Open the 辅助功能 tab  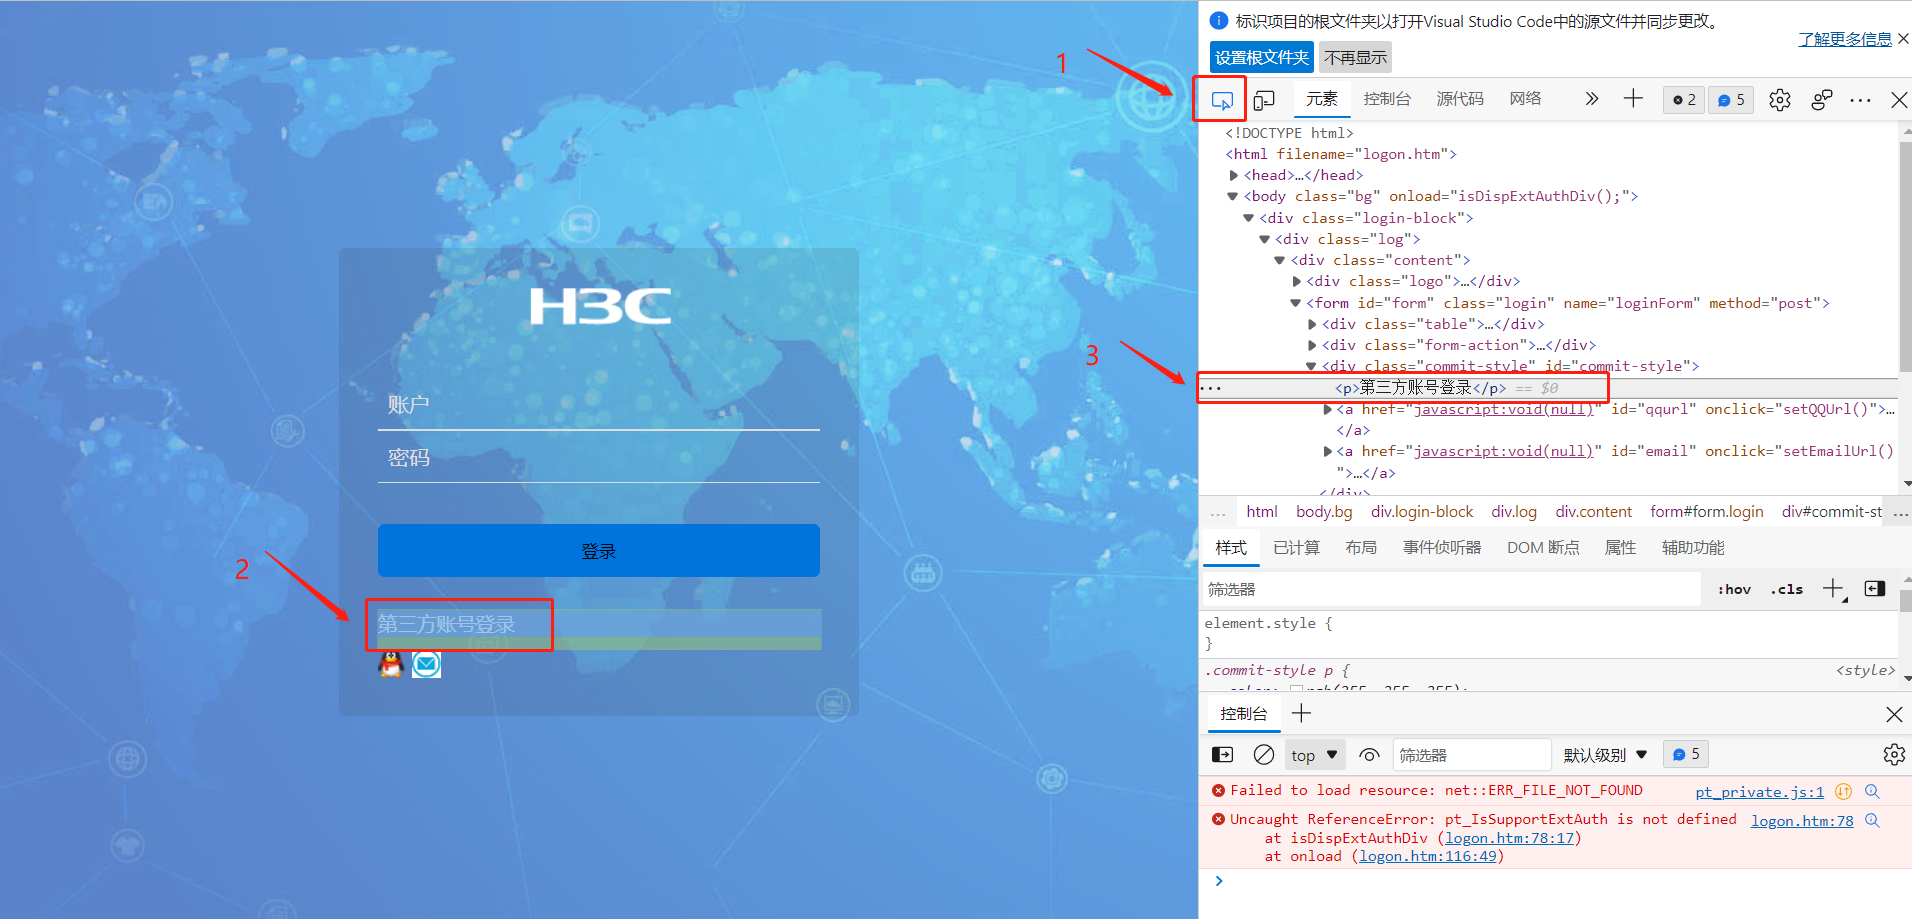[x=1693, y=548]
